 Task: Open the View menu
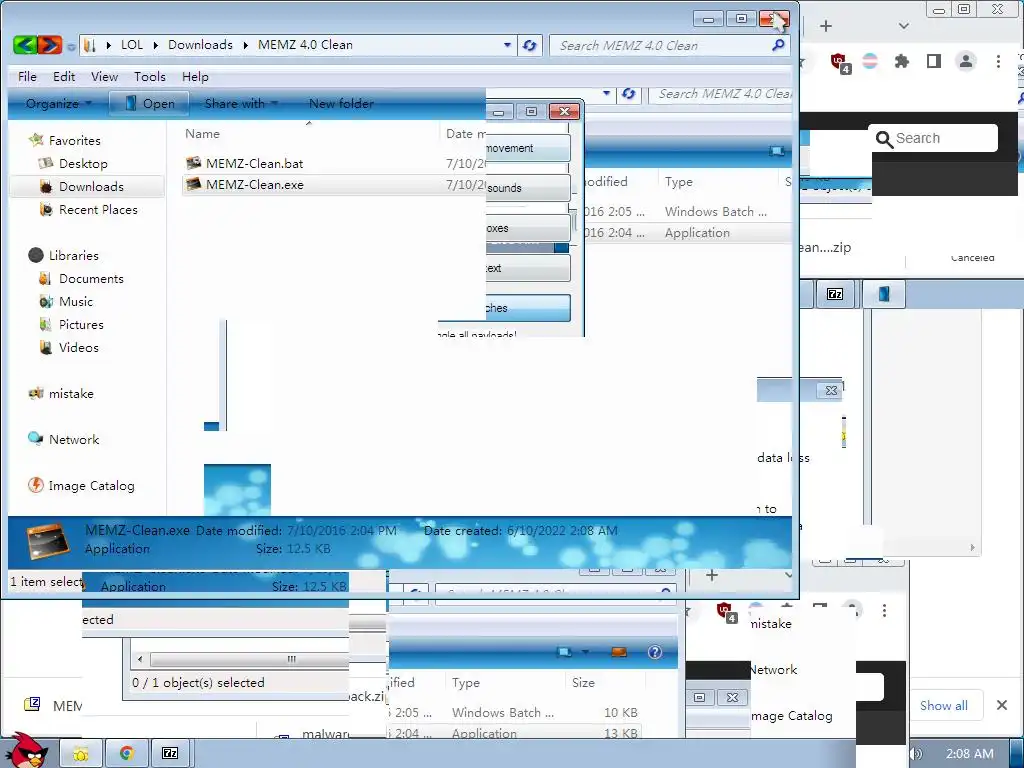pyautogui.click(x=104, y=76)
